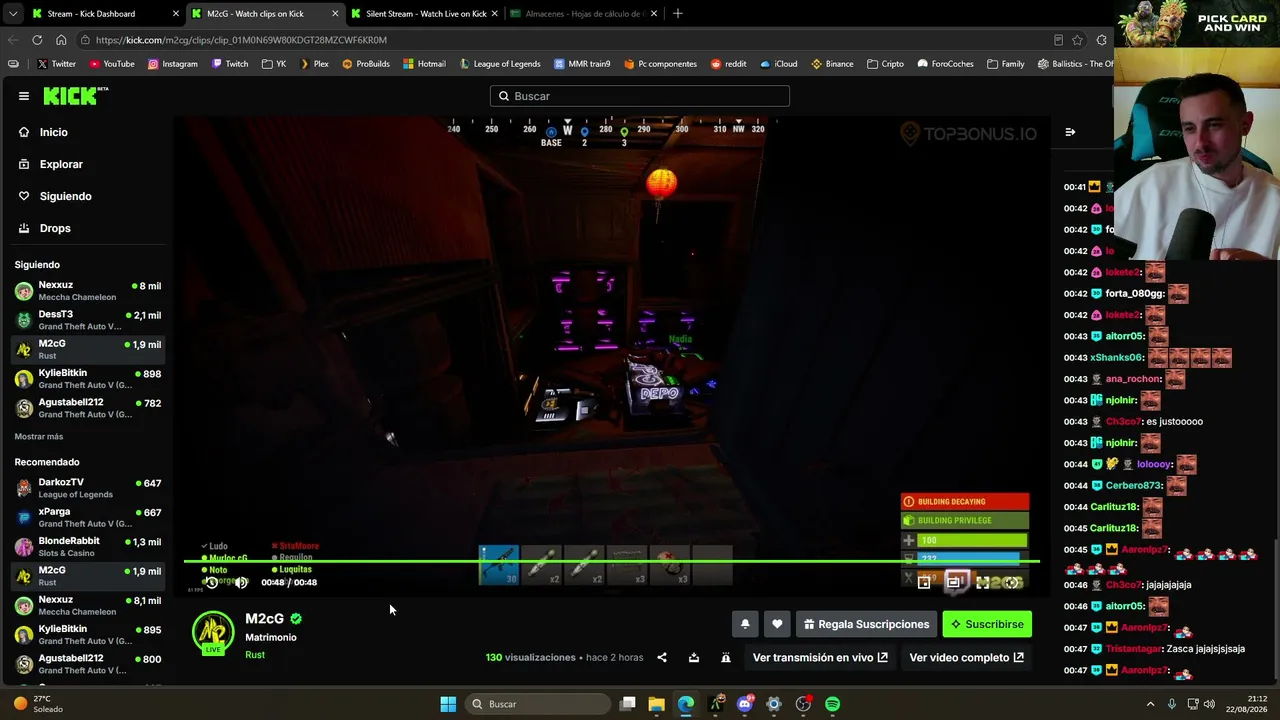Share the clip using the share icon

coord(662,657)
